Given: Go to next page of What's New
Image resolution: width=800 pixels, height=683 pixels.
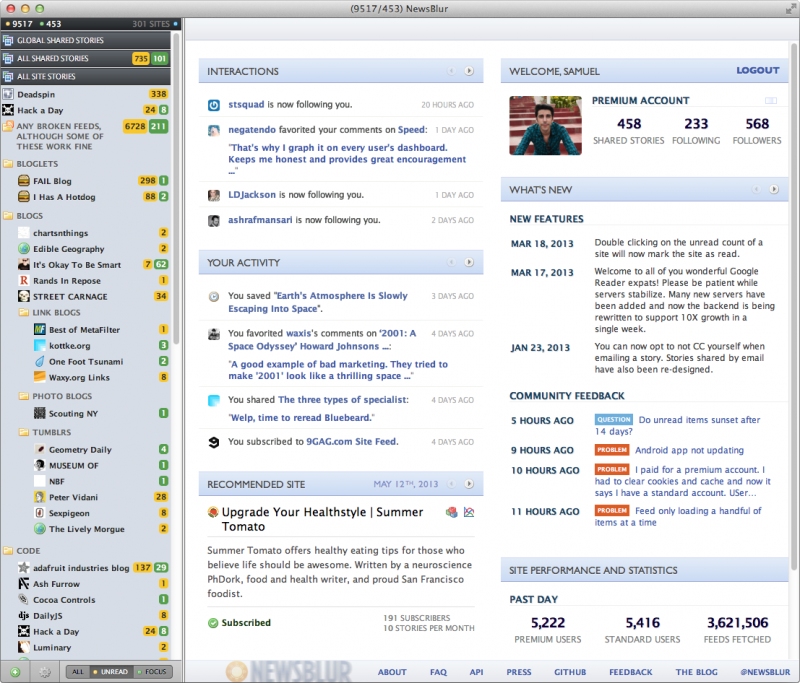Looking at the screenshot, I should pos(774,189).
